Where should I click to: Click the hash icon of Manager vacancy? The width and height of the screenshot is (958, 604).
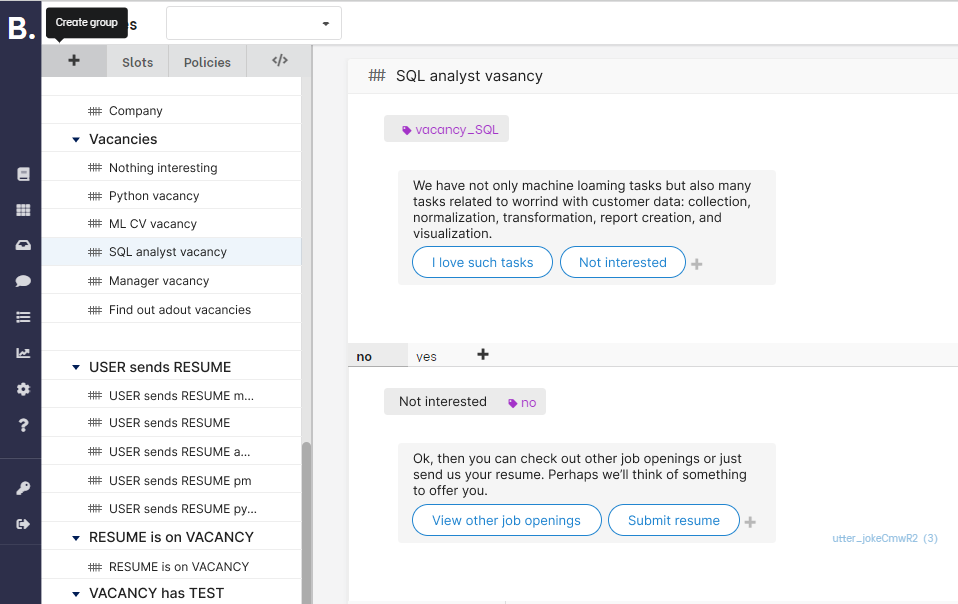[95, 281]
